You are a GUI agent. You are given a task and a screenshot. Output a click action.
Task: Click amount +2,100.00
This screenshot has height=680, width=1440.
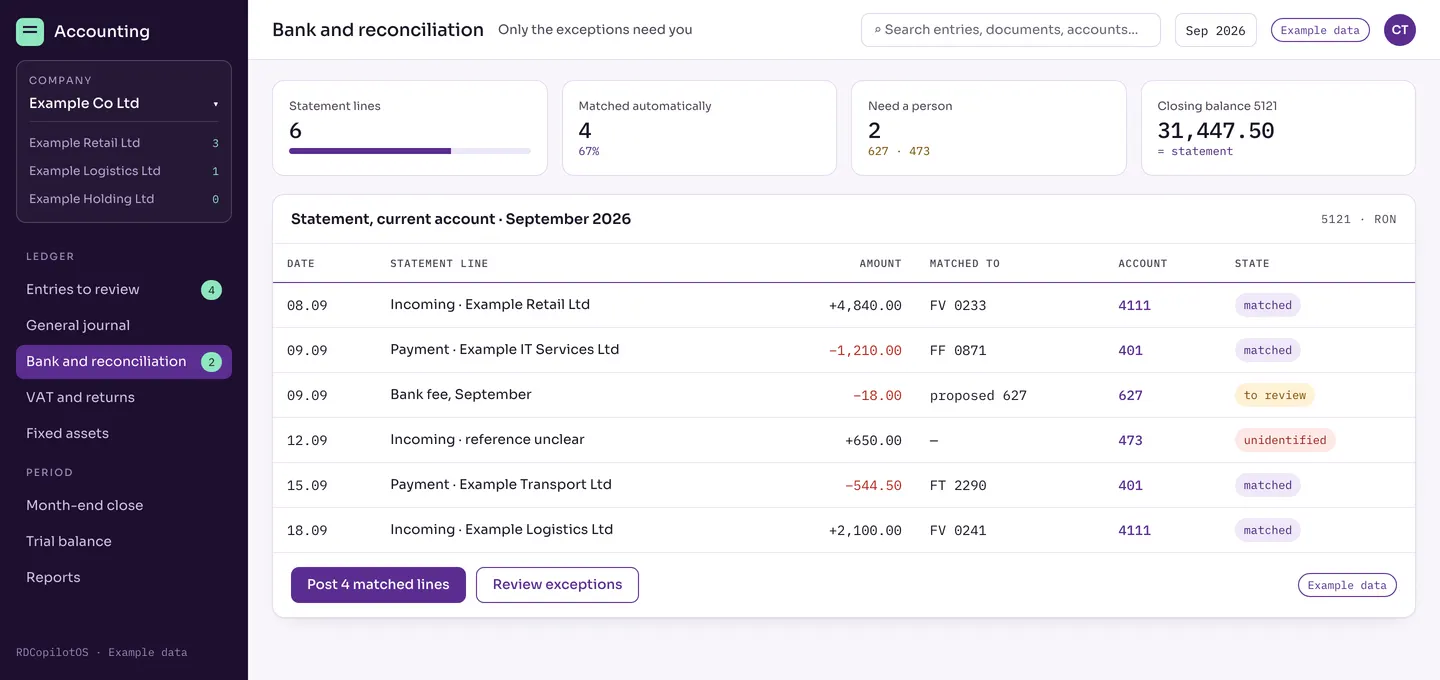coord(865,530)
